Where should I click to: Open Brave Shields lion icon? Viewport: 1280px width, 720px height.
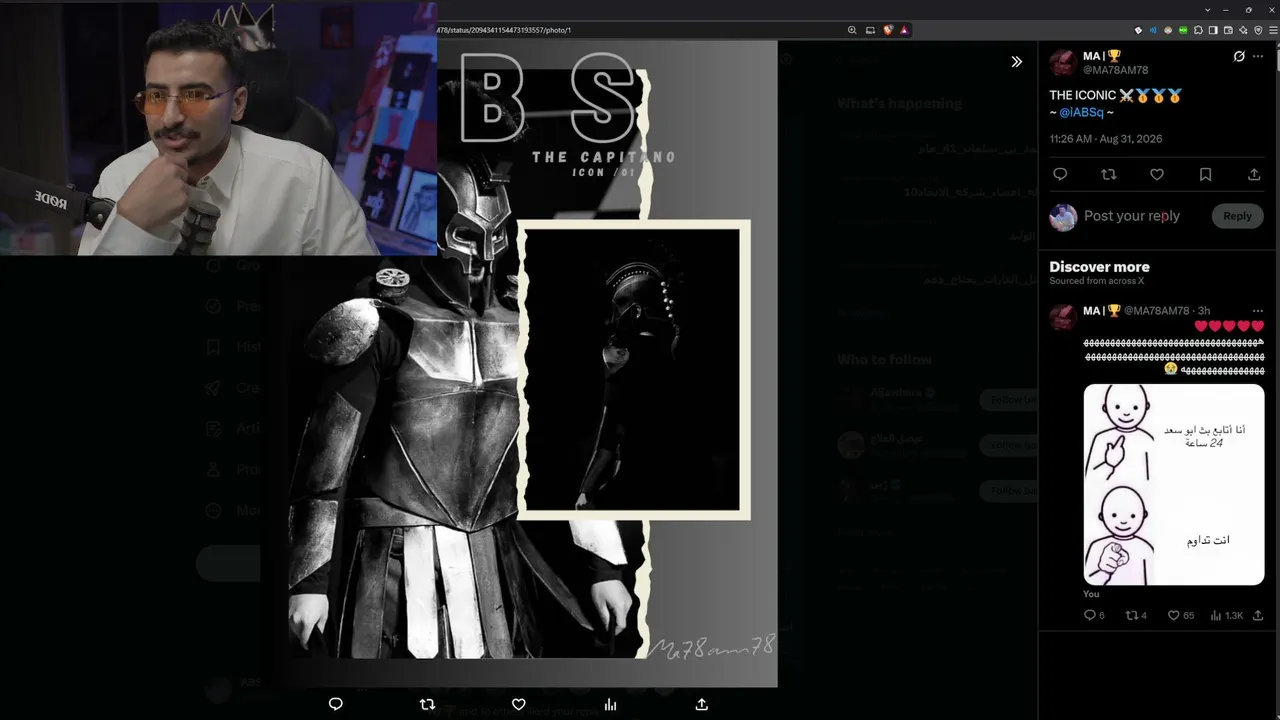click(x=887, y=30)
